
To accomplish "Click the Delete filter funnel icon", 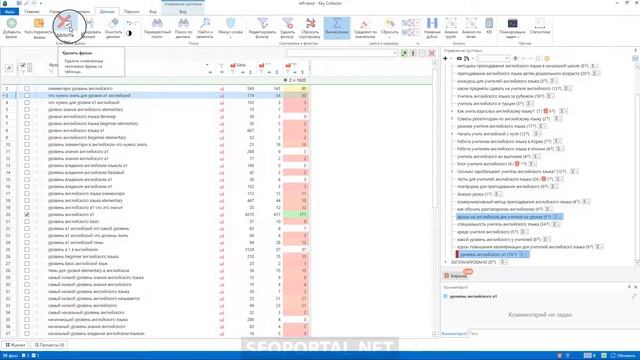I will 288,23.
